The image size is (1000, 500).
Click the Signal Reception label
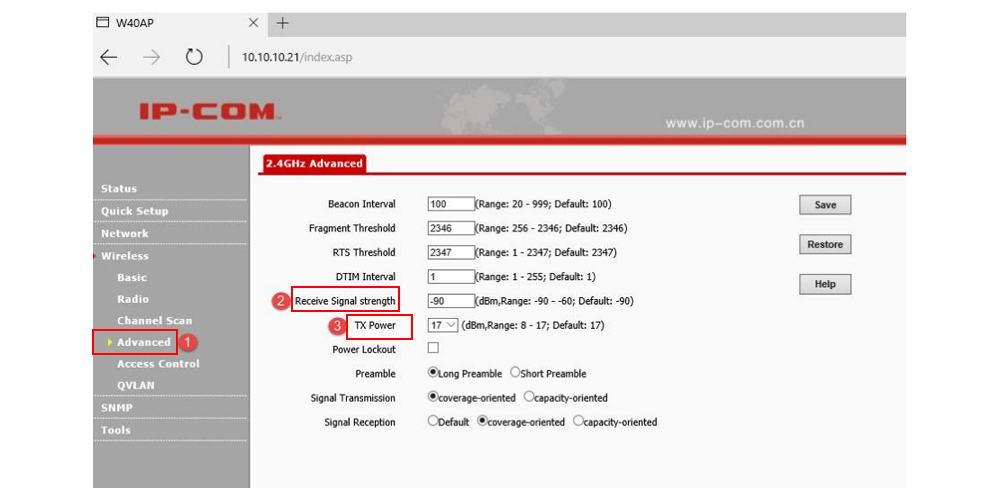360,422
